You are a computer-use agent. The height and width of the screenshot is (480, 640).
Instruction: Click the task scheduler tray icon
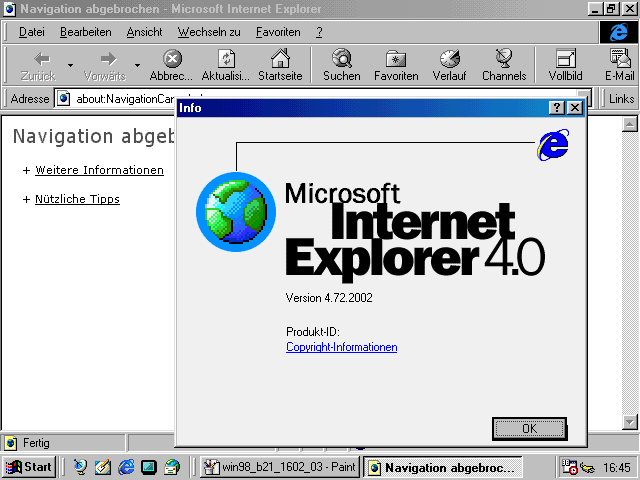point(570,467)
